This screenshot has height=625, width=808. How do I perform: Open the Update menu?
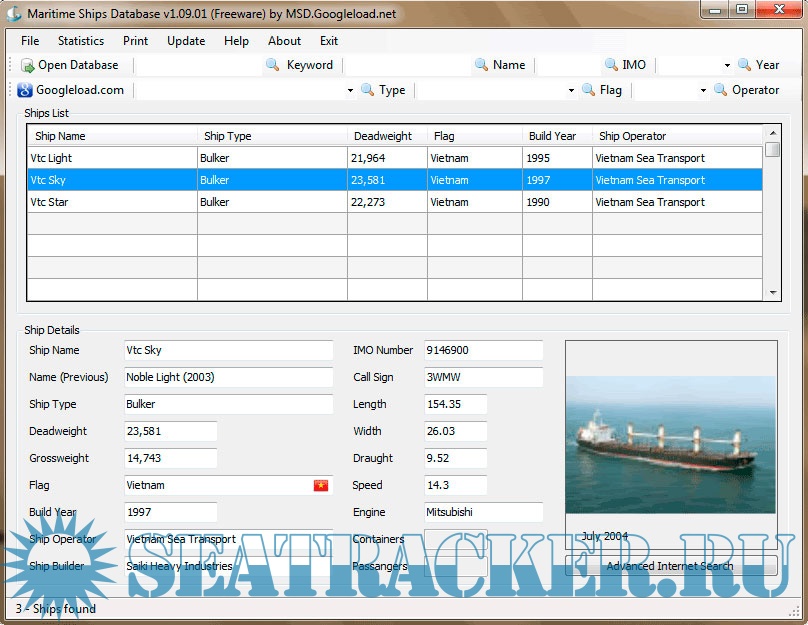pyautogui.click(x=186, y=41)
